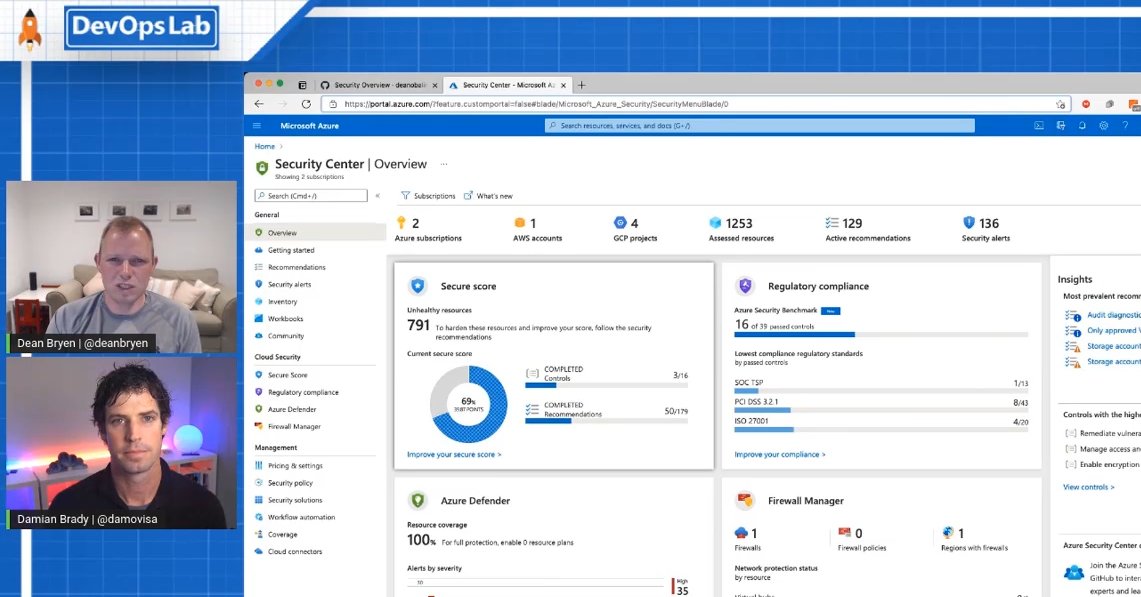This screenshot has height=597, width=1141.
Task: Open Workflow automation in the sidebar
Action: [x=301, y=517]
